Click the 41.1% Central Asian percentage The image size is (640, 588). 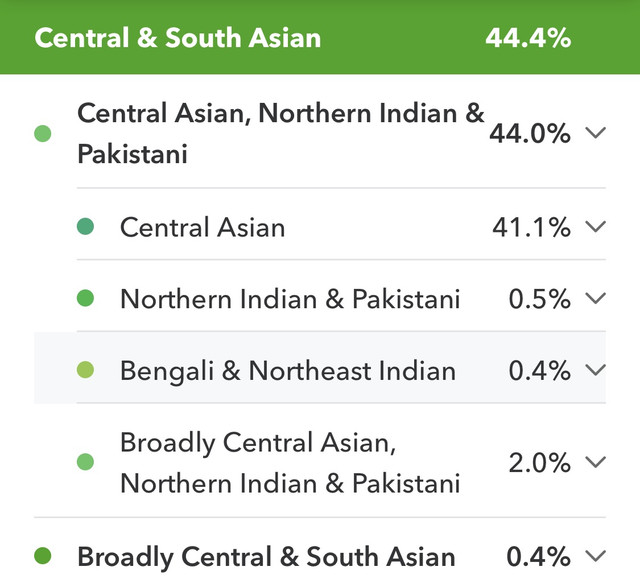(530, 227)
